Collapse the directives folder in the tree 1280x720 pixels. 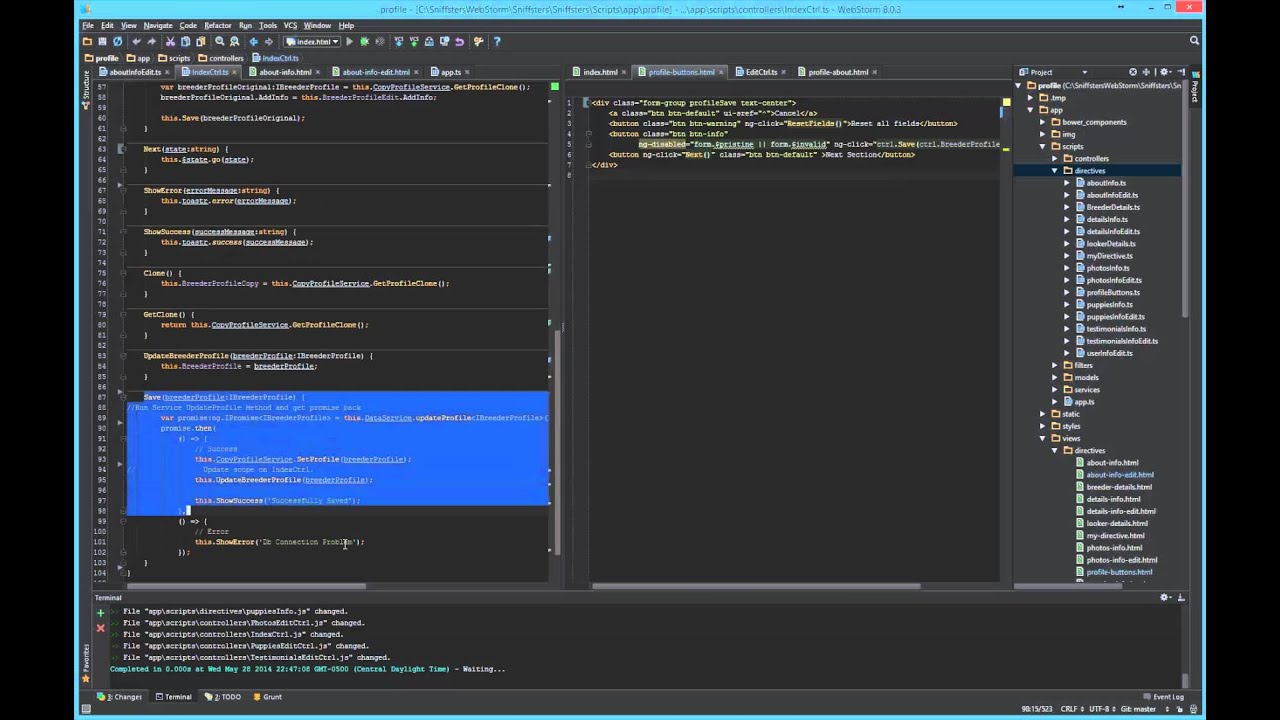tap(1054, 171)
